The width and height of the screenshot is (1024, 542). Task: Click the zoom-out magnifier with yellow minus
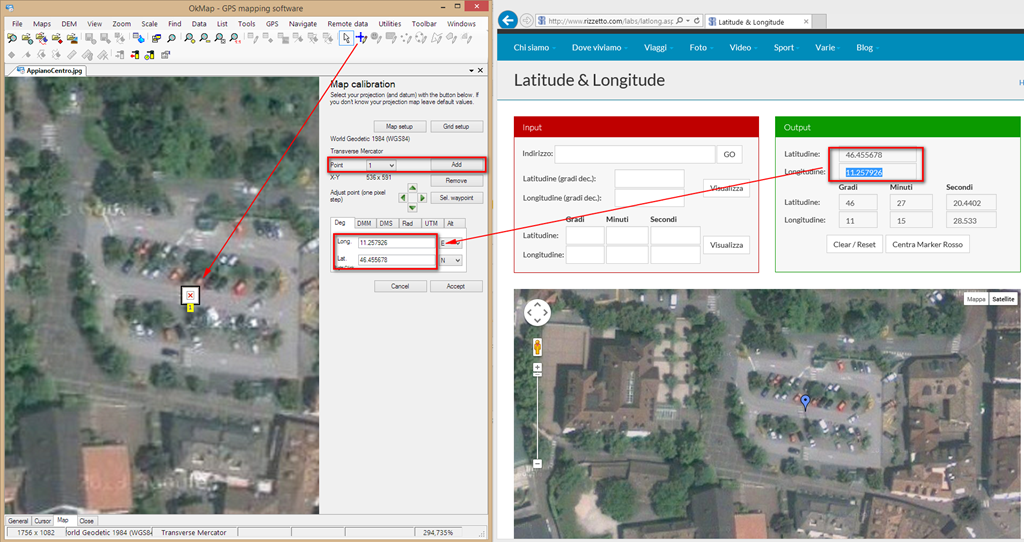point(204,39)
